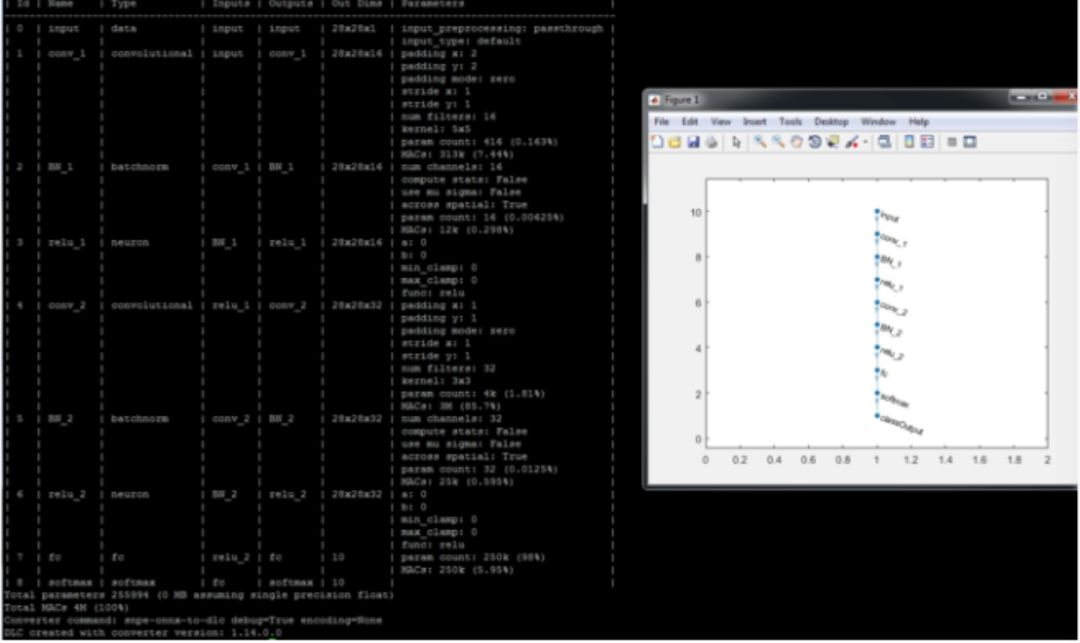
Task: Click the 'conv_2' node in the Figure 1 plot
Action: point(877,302)
